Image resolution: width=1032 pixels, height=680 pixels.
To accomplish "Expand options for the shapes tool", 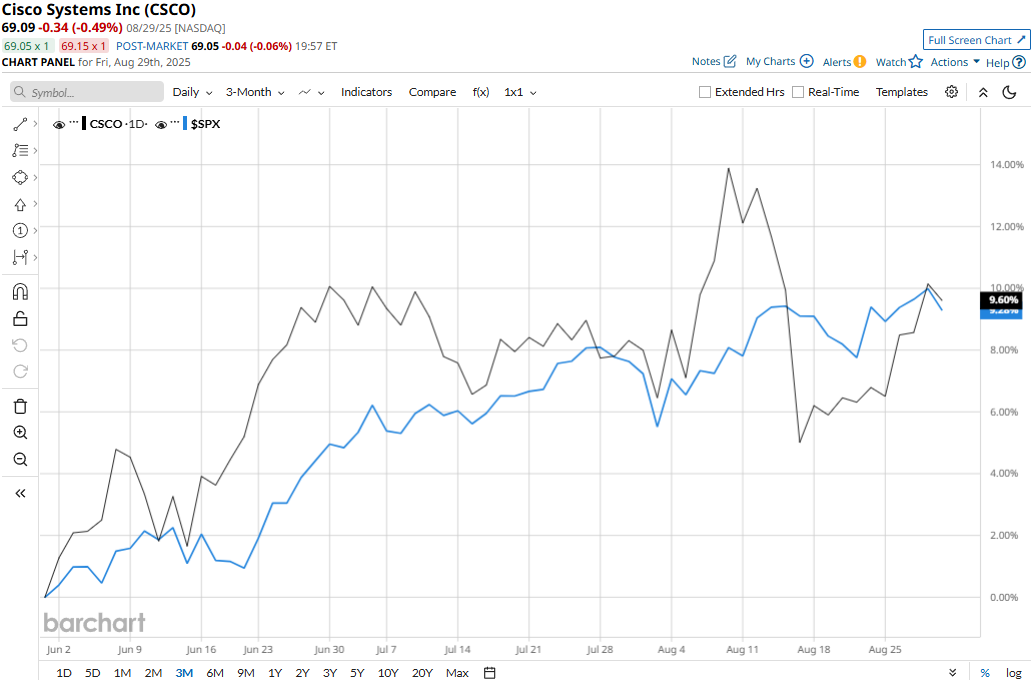I will [35, 178].
